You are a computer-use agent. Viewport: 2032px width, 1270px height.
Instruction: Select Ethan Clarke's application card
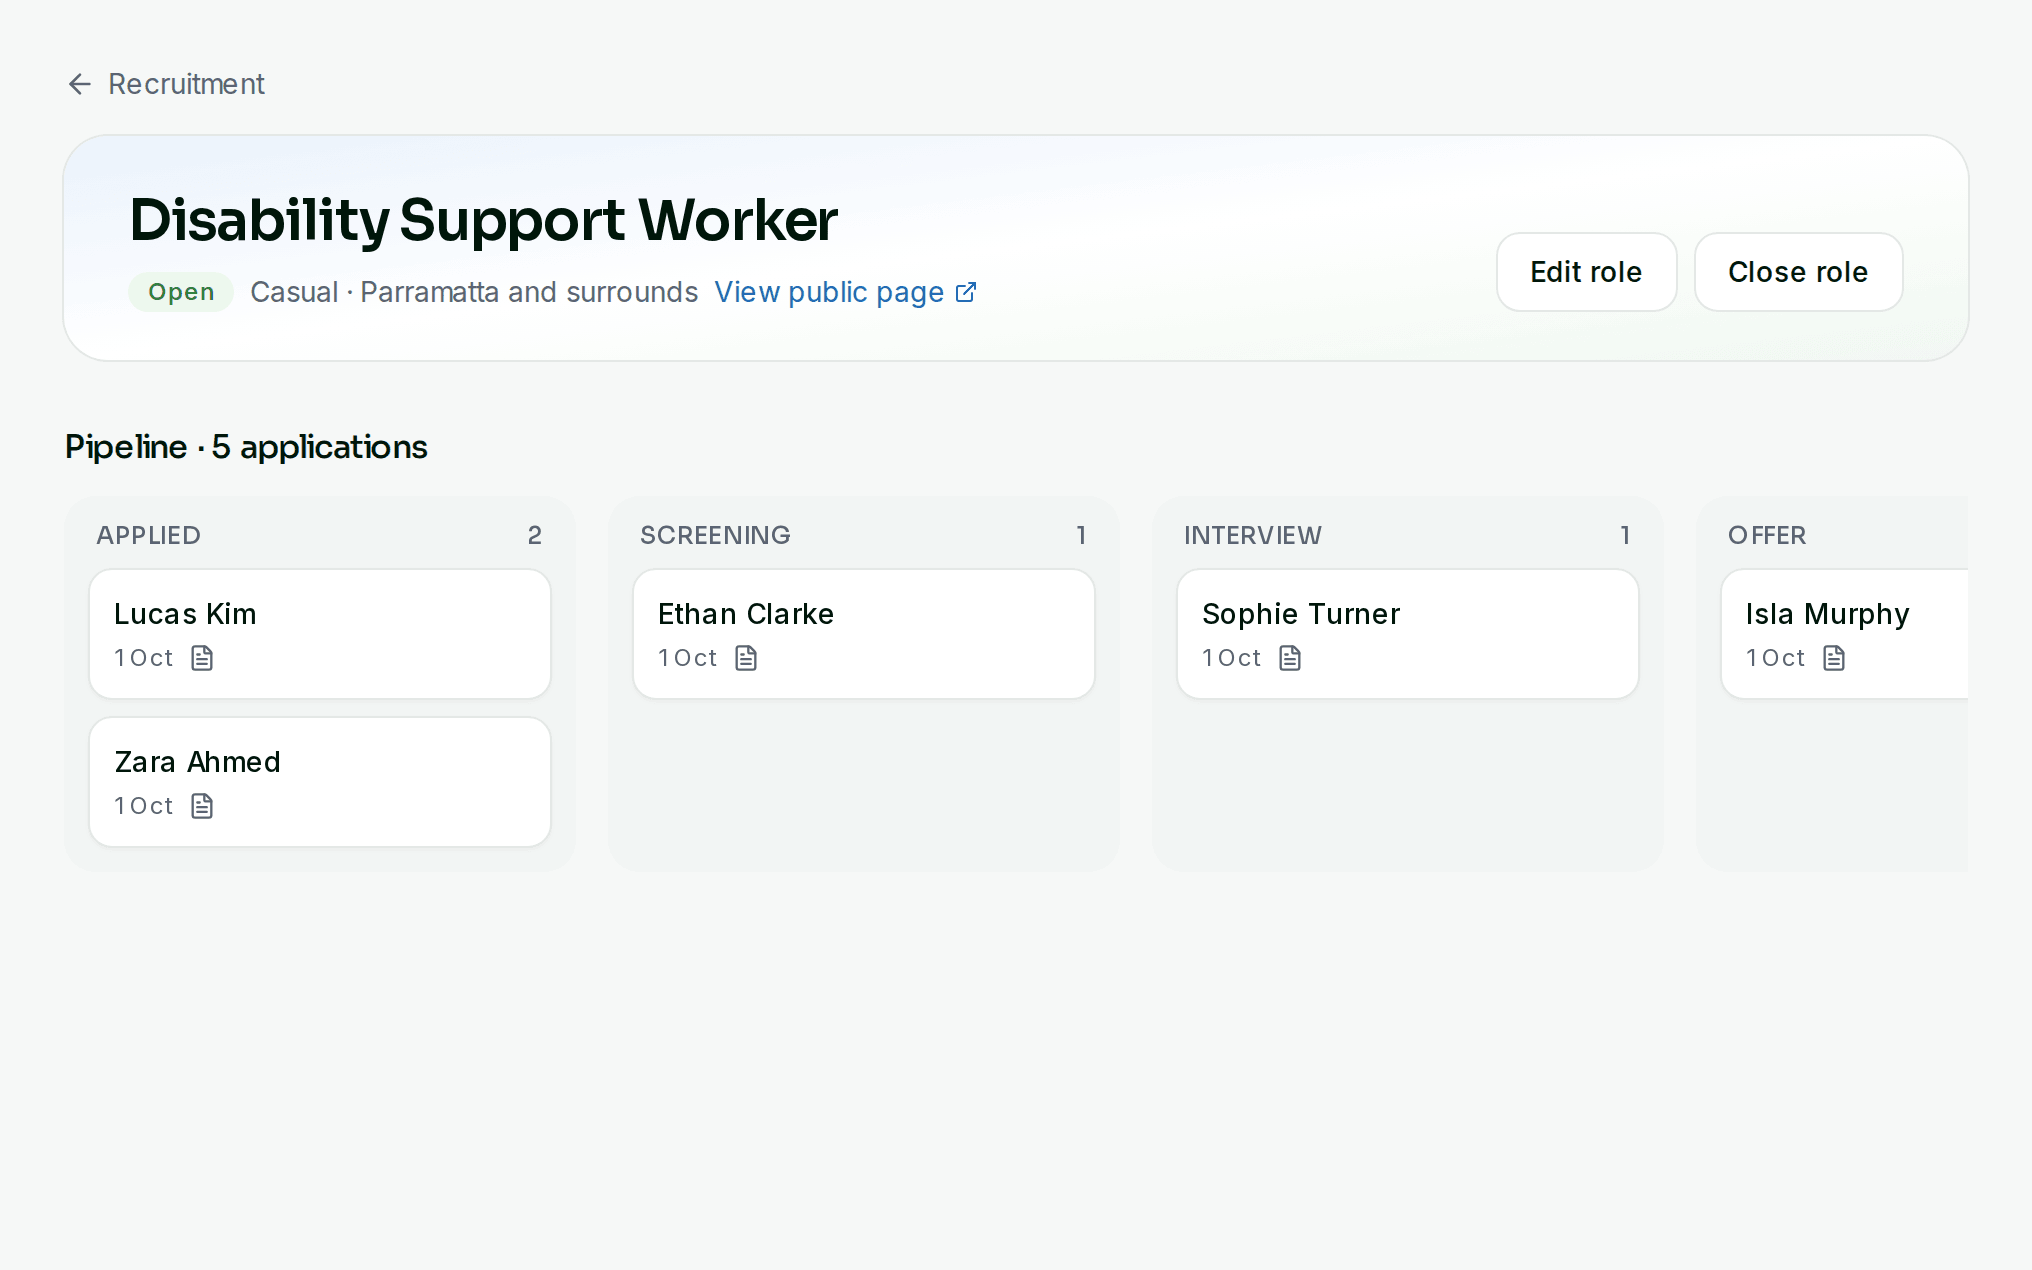(x=864, y=634)
